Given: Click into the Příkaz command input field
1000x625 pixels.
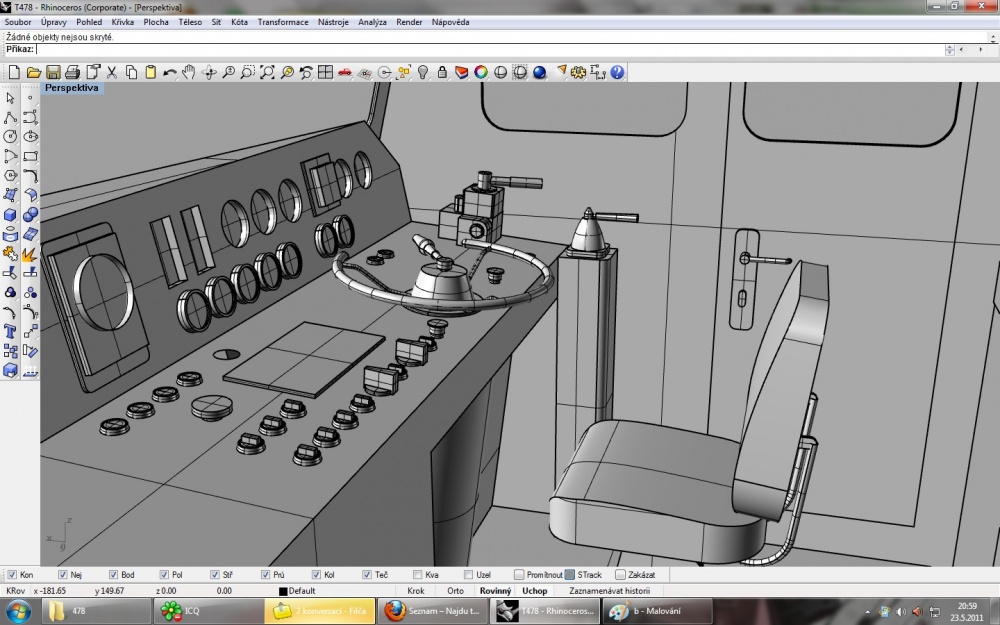Looking at the screenshot, I should click(x=490, y=49).
